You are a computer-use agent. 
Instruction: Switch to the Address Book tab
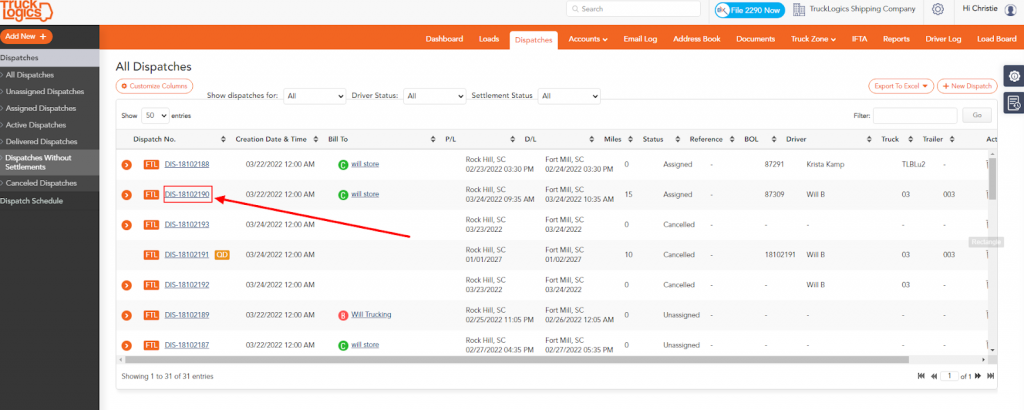tap(696, 39)
